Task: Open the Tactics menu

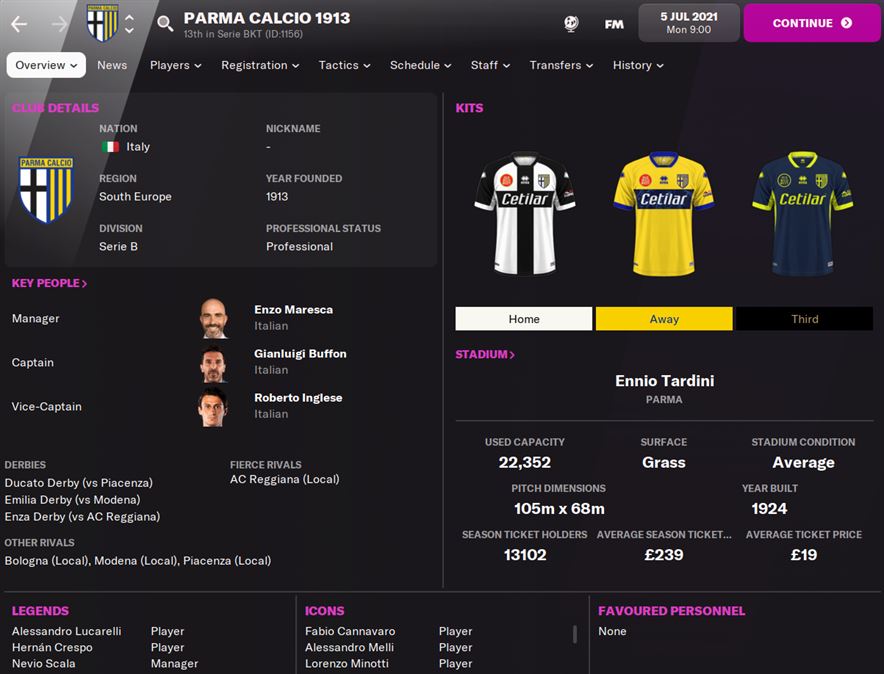Action: click(x=344, y=65)
